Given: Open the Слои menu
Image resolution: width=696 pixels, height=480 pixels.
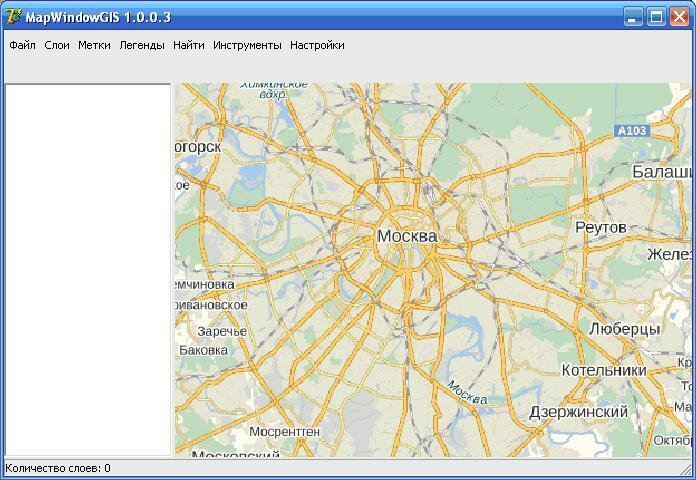Looking at the screenshot, I should click(x=57, y=45).
